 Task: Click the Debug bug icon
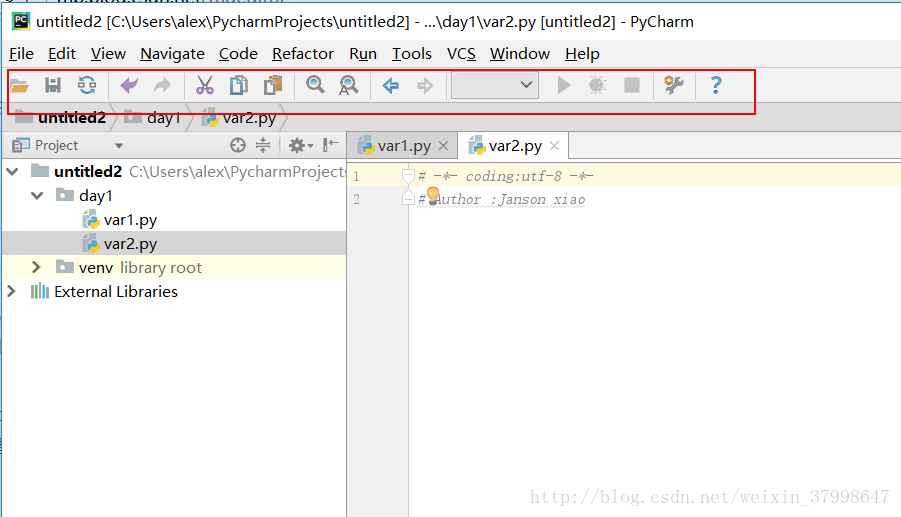(x=598, y=86)
